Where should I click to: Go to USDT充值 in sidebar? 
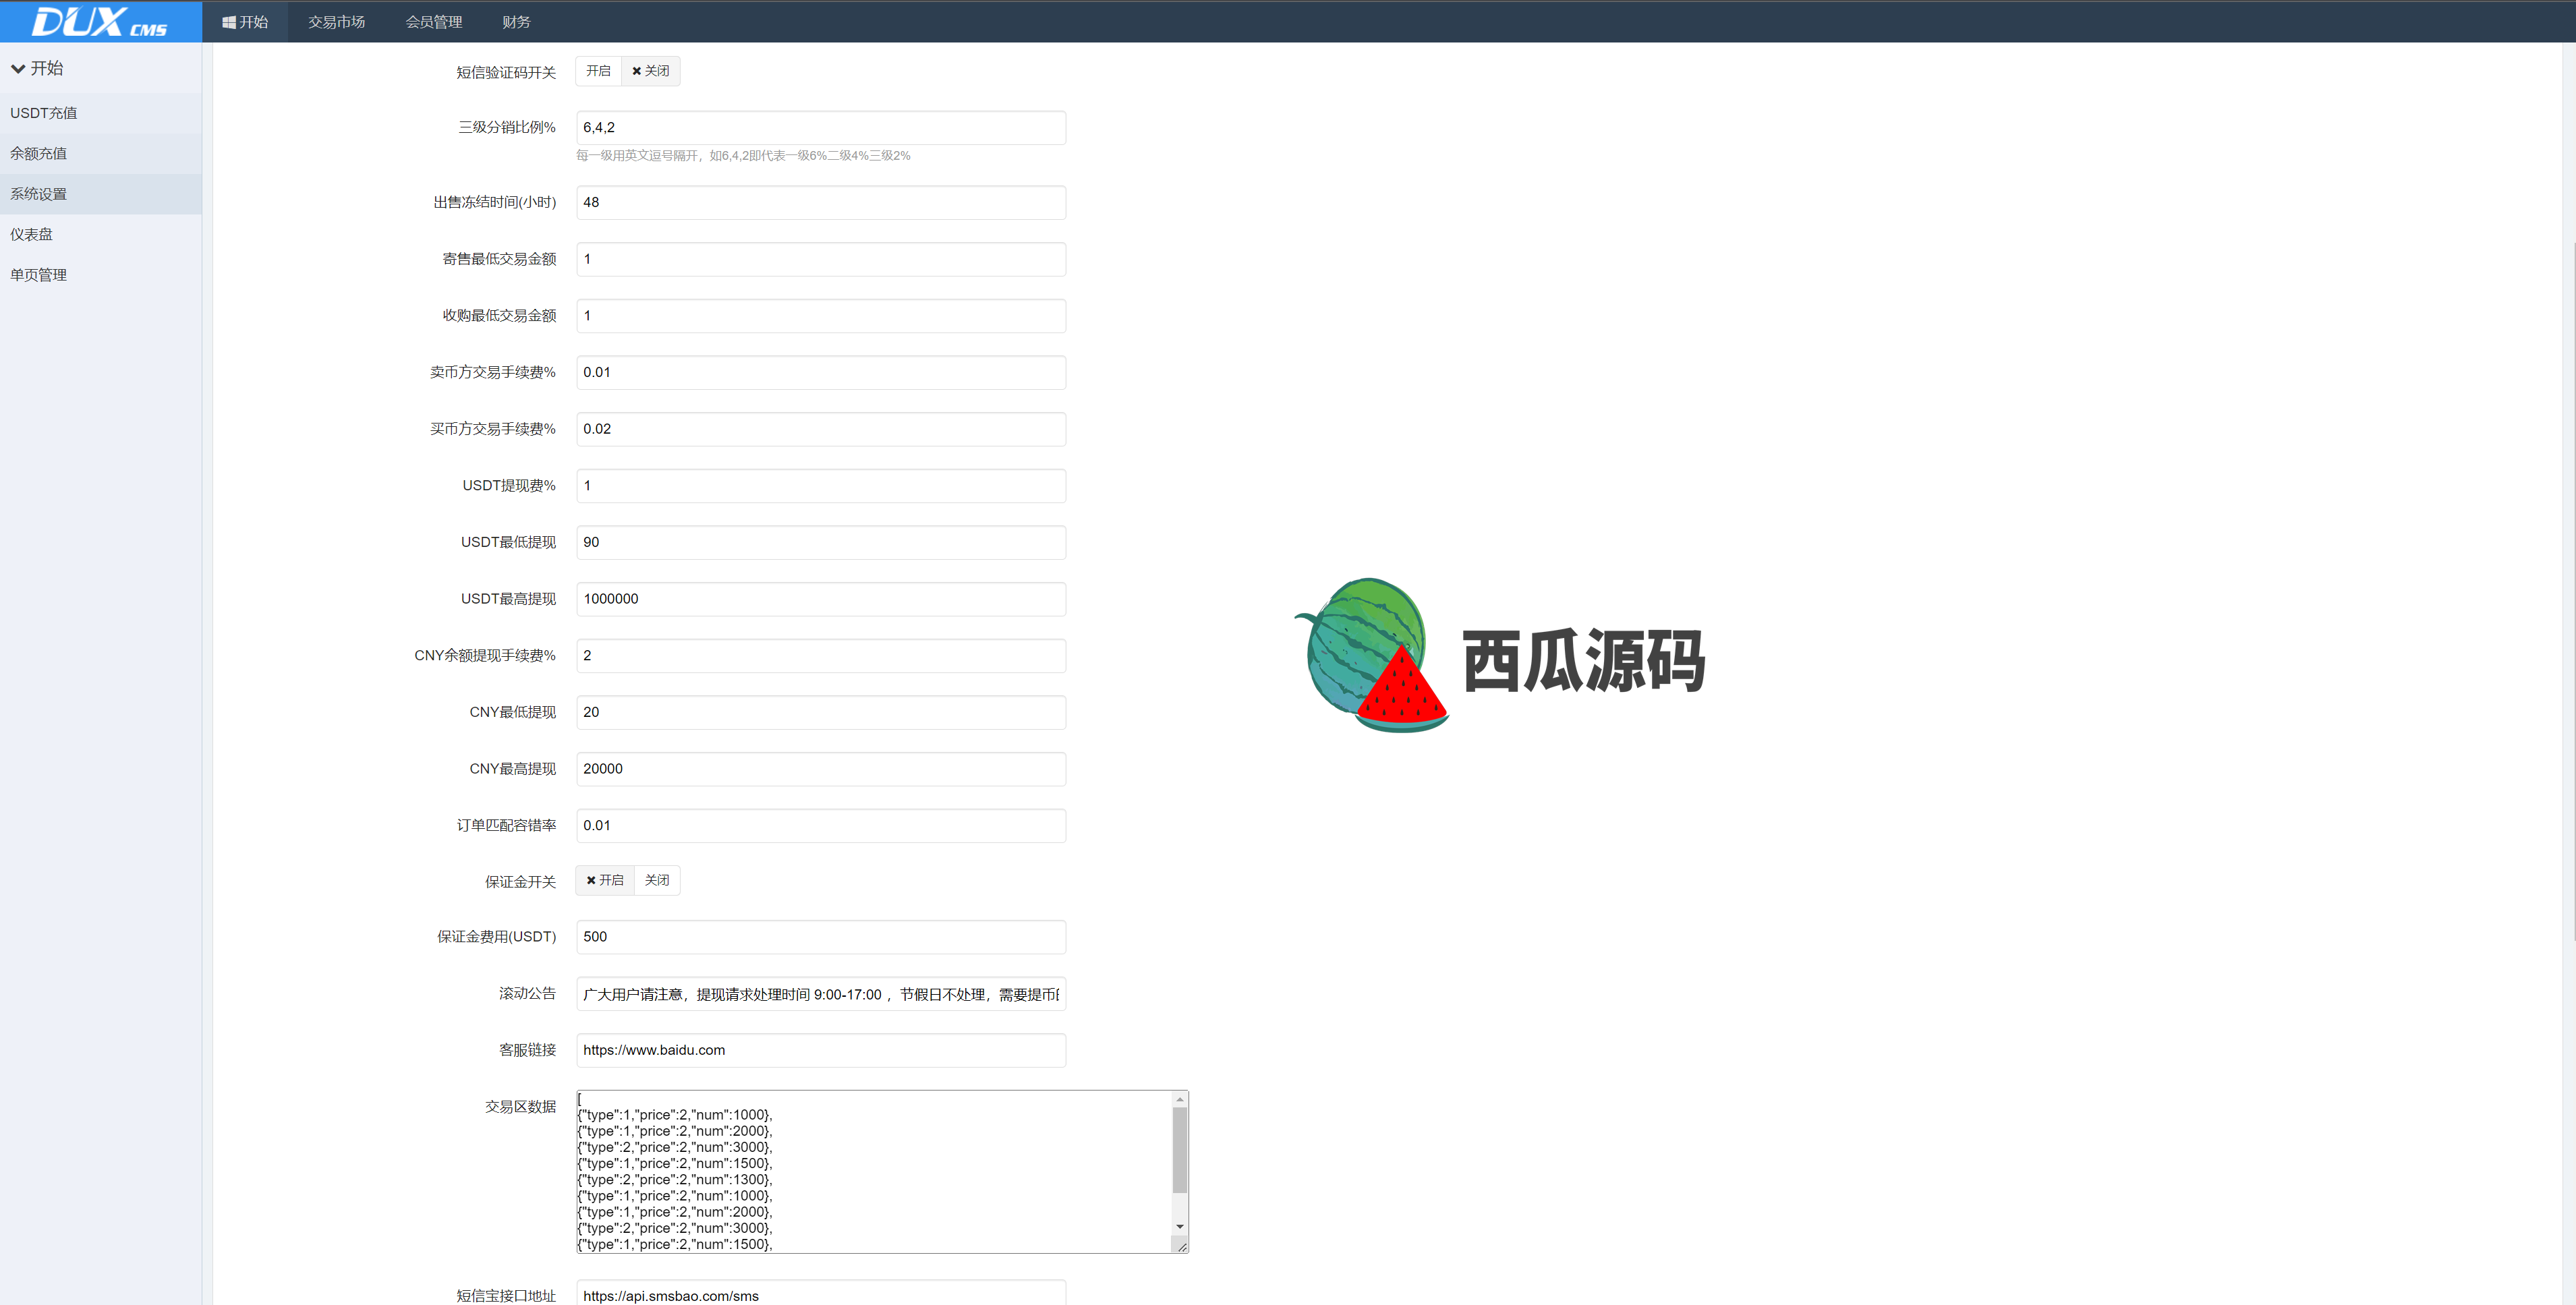coord(101,113)
